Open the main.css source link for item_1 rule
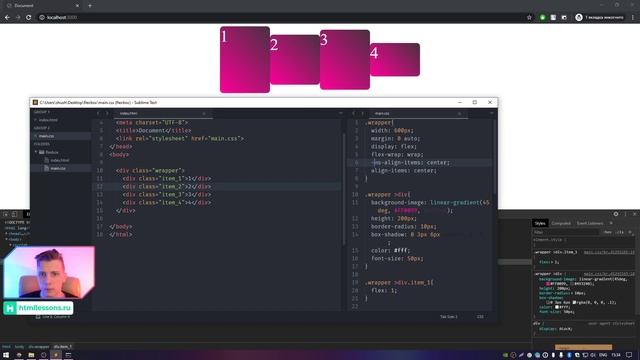The height and width of the screenshot is (360, 640). pos(609,252)
